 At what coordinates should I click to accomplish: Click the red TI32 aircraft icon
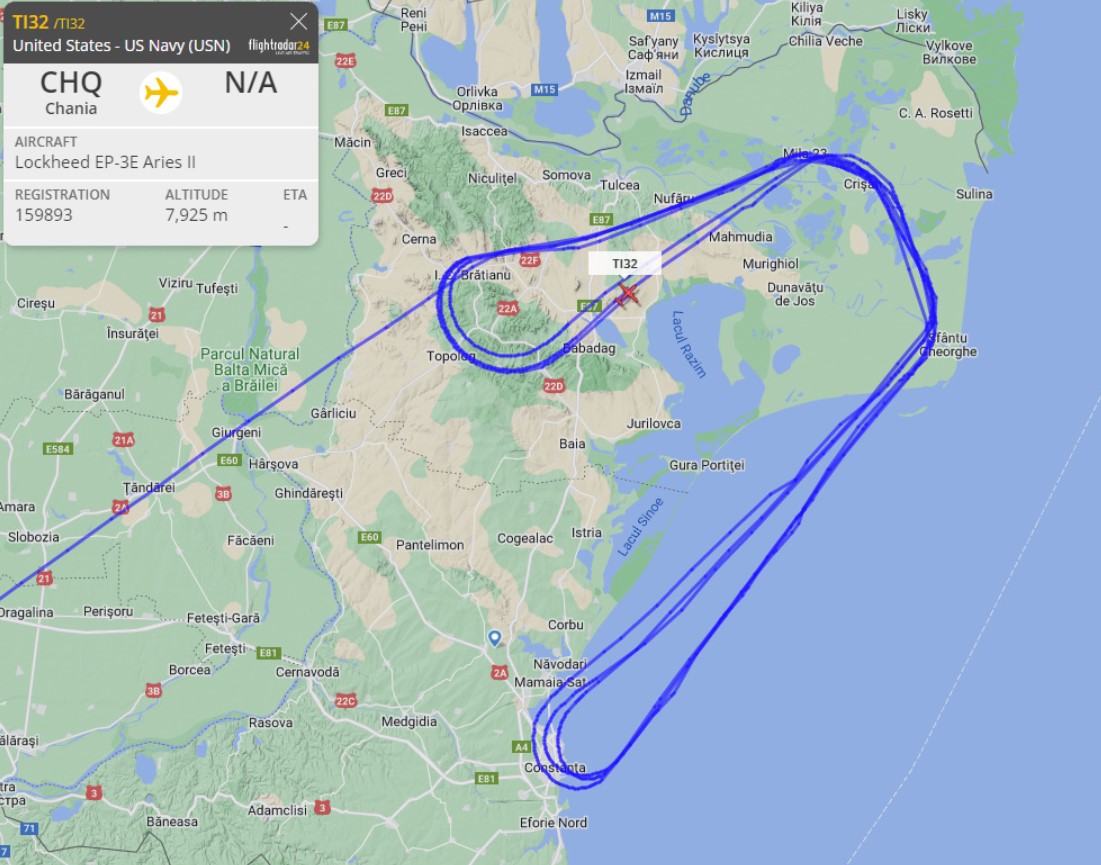coord(626,294)
